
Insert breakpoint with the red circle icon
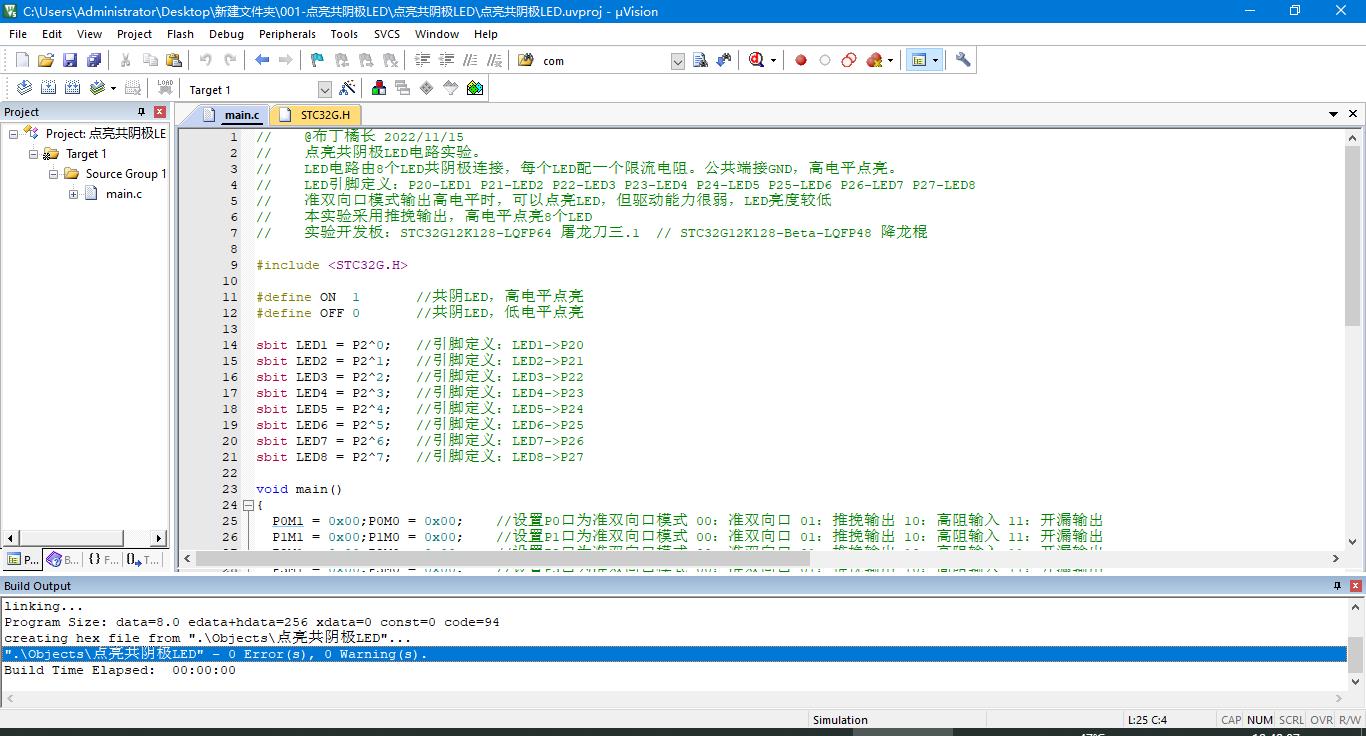pos(801,60)
